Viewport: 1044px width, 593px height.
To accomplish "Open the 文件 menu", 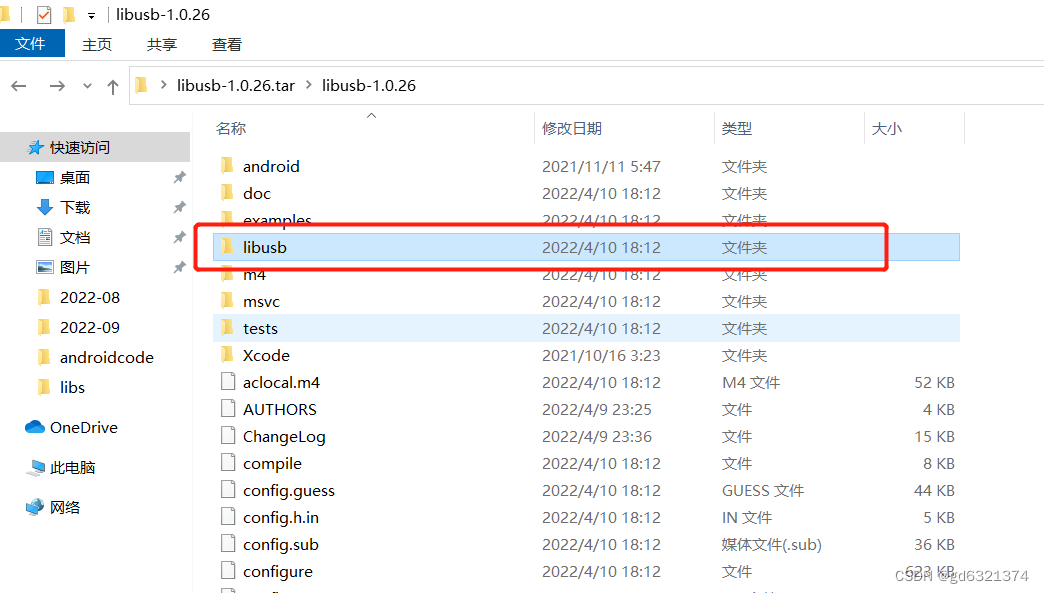I will [x=32, y=44].
